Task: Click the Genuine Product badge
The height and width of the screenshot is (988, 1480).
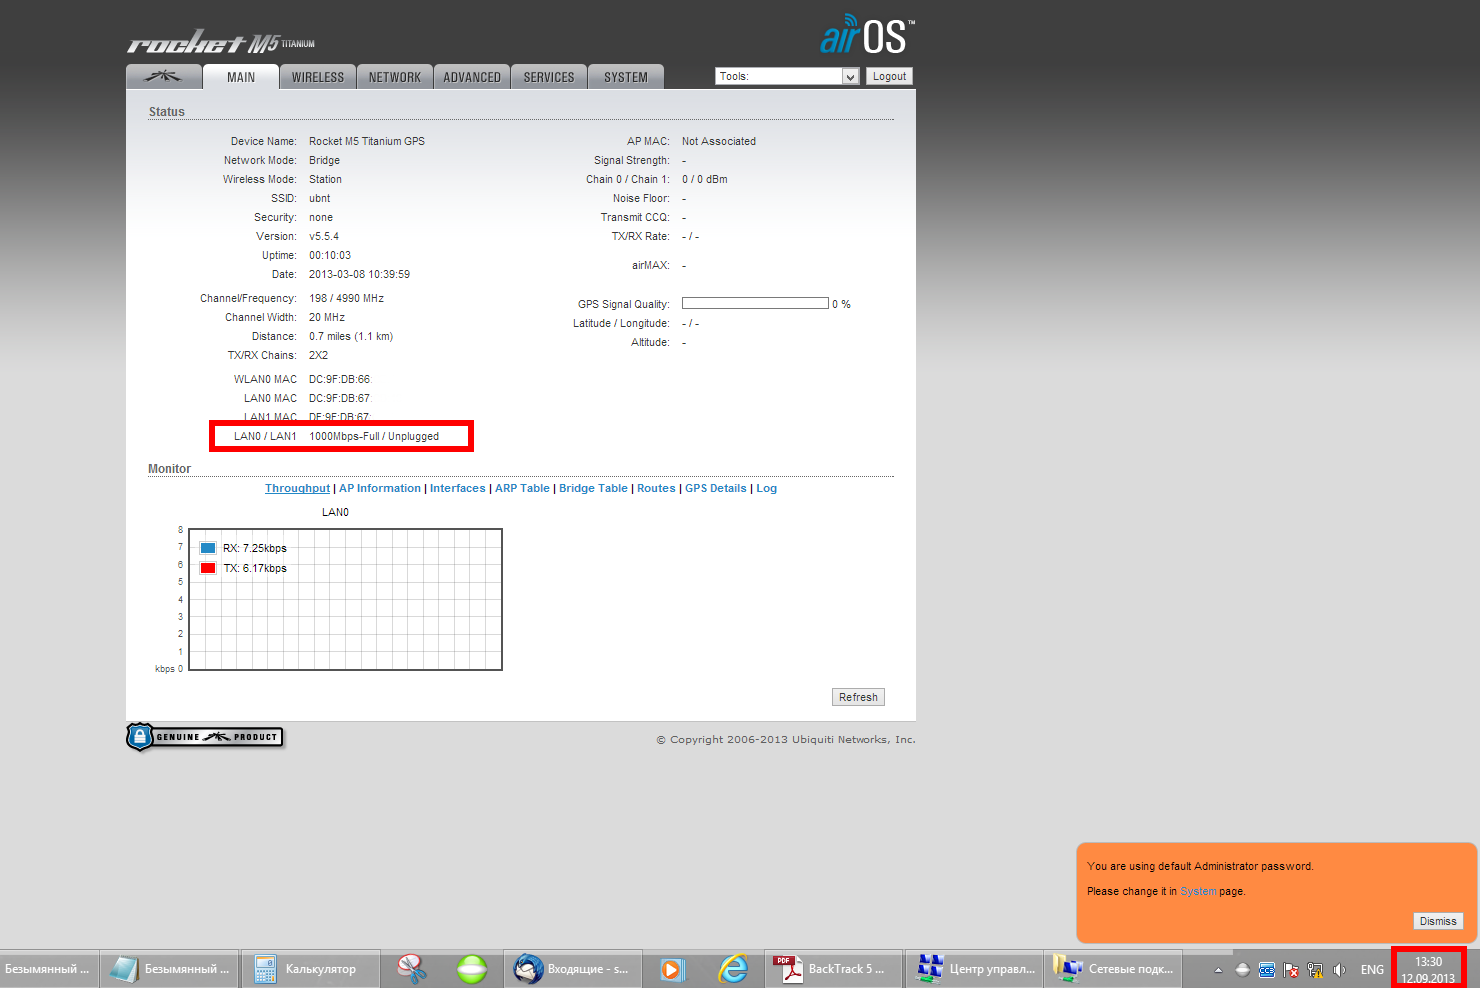Action: (x=205, y=737)
